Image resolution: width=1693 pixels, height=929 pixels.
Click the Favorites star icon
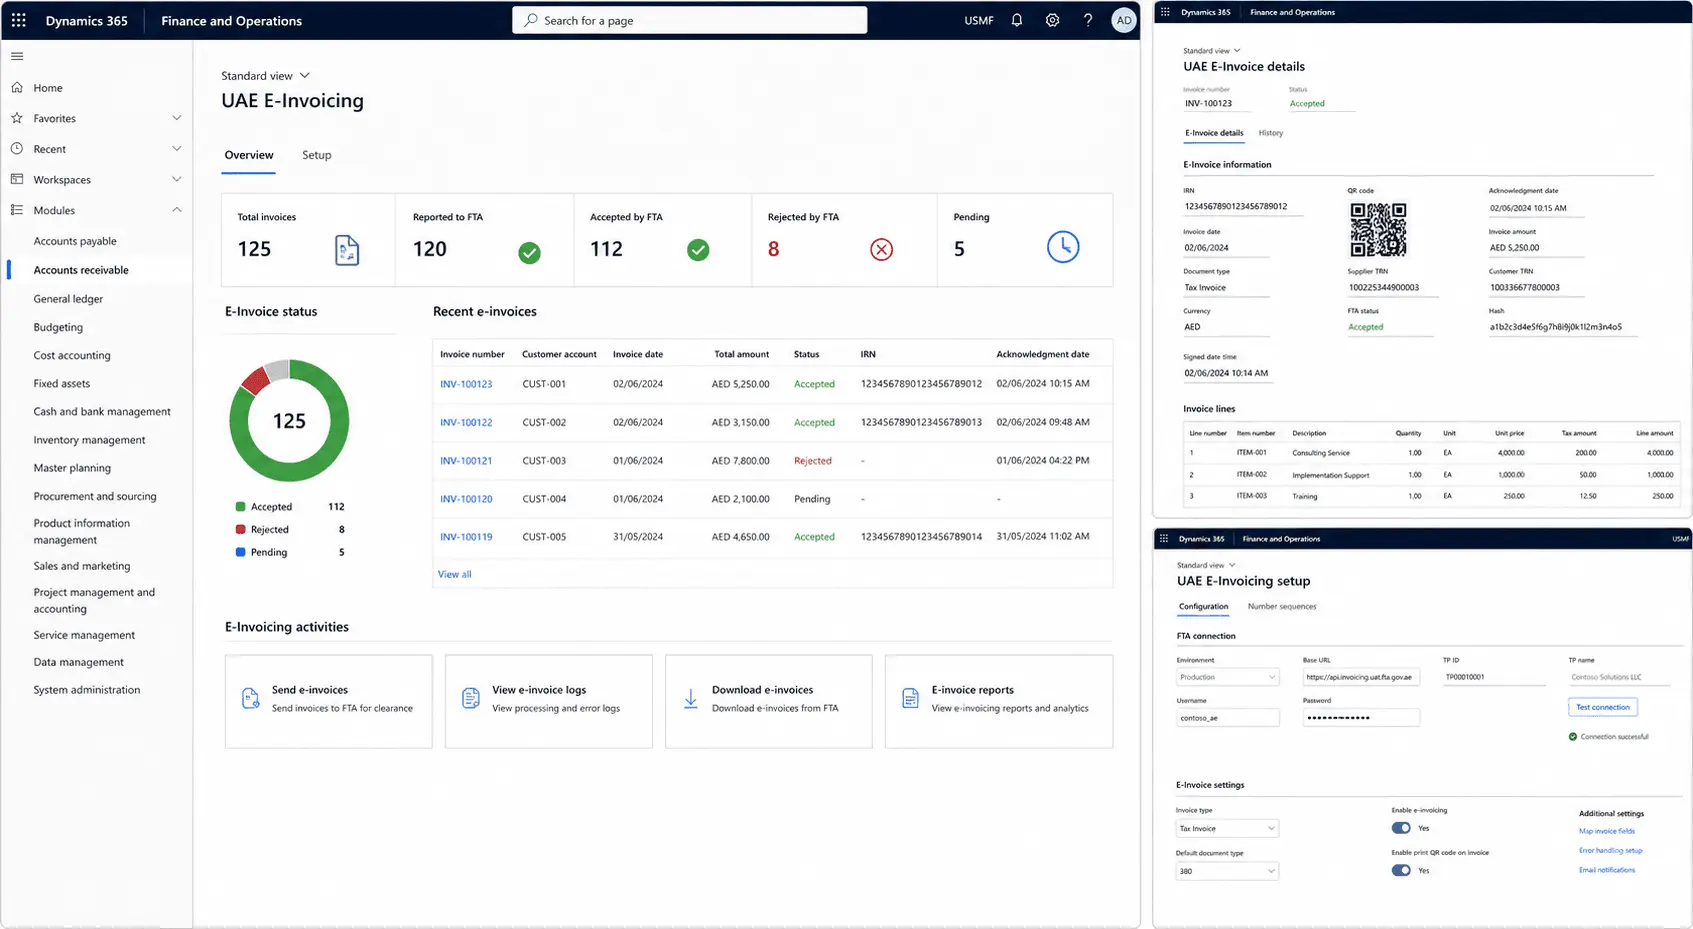coord(17,118)
